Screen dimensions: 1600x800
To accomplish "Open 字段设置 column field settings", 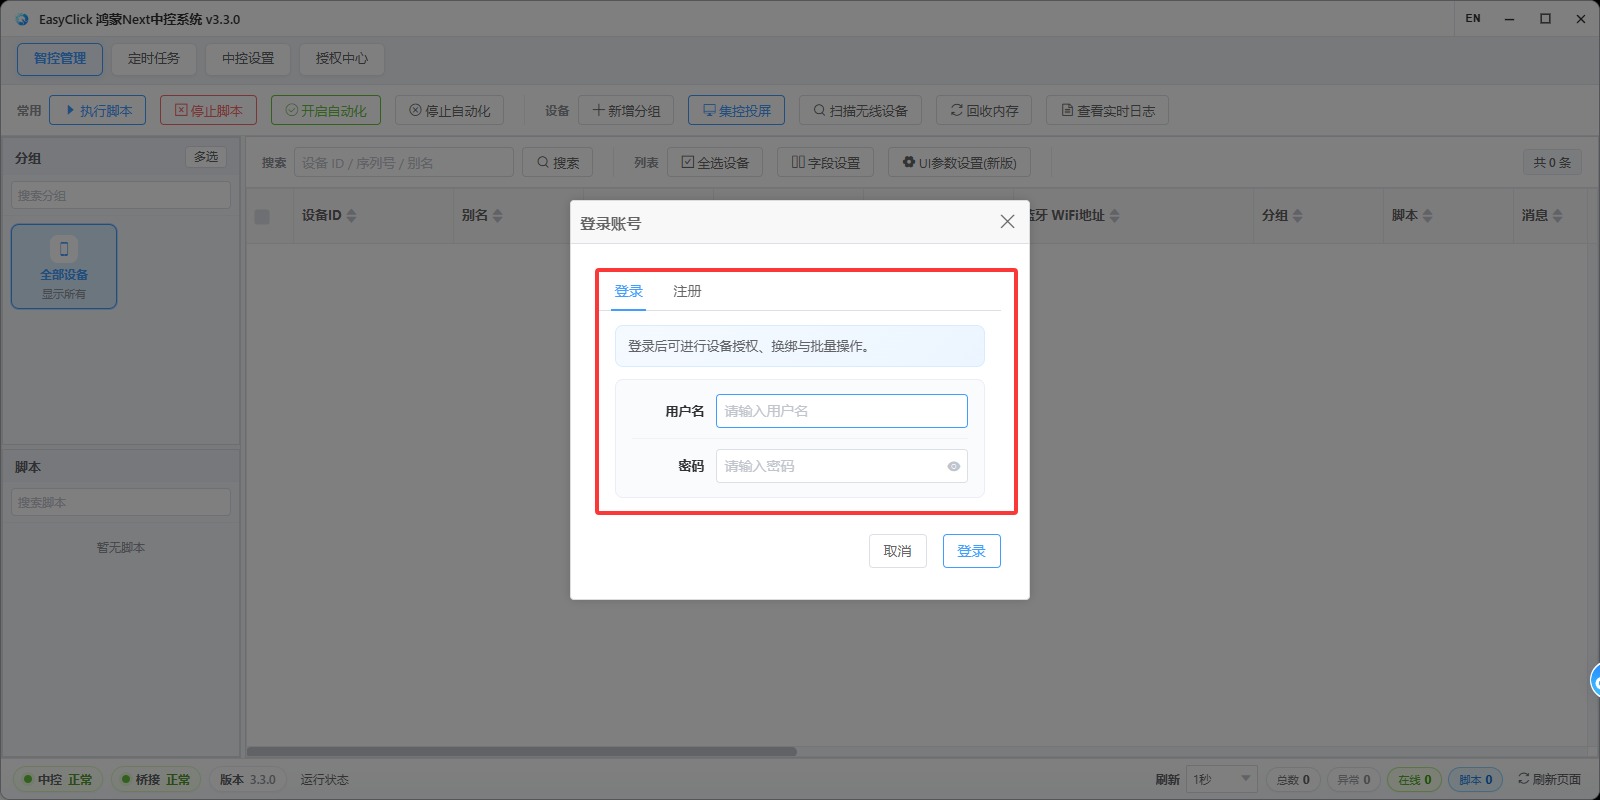I will coord(825,162).
